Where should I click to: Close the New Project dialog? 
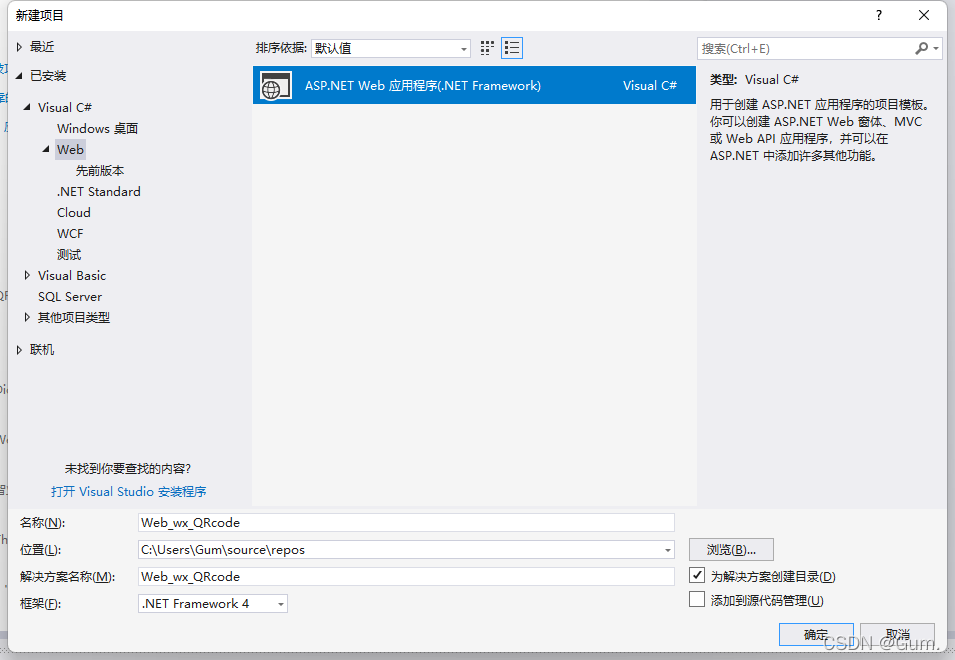(x=924, y=15)
